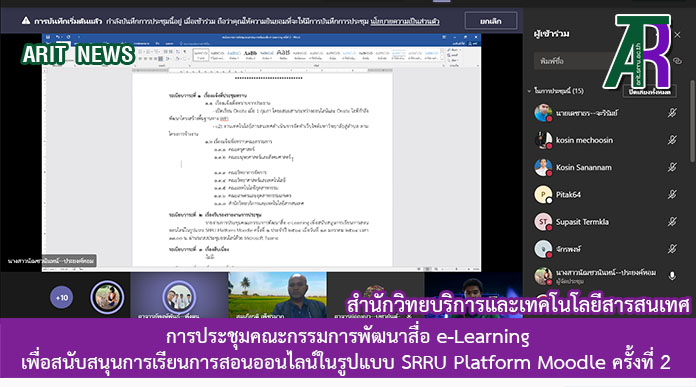
Task: Click inside the shared Word document page
Action: (x=262, y=171)
